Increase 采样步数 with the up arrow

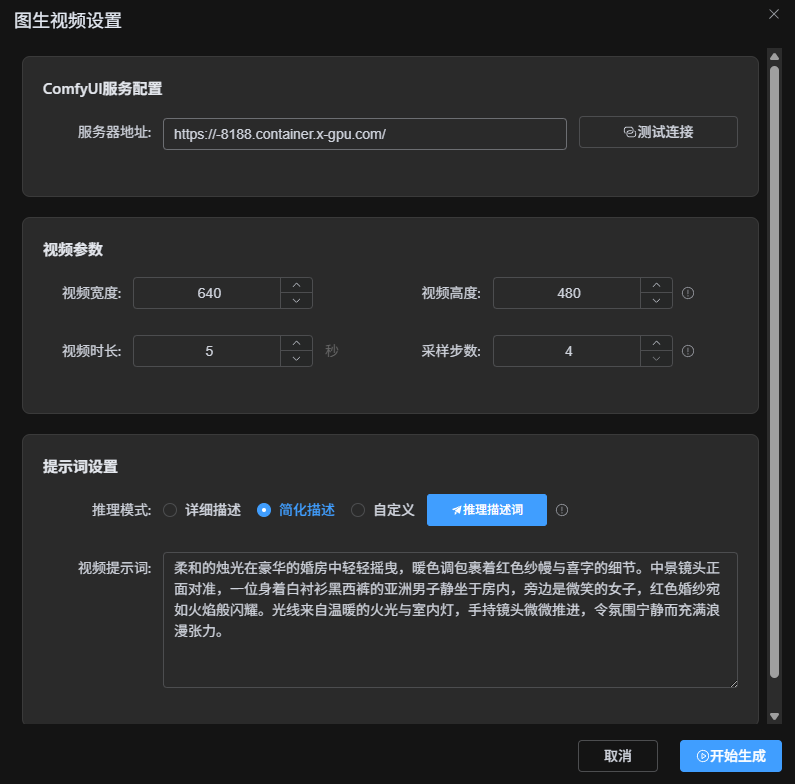(656, 343)
